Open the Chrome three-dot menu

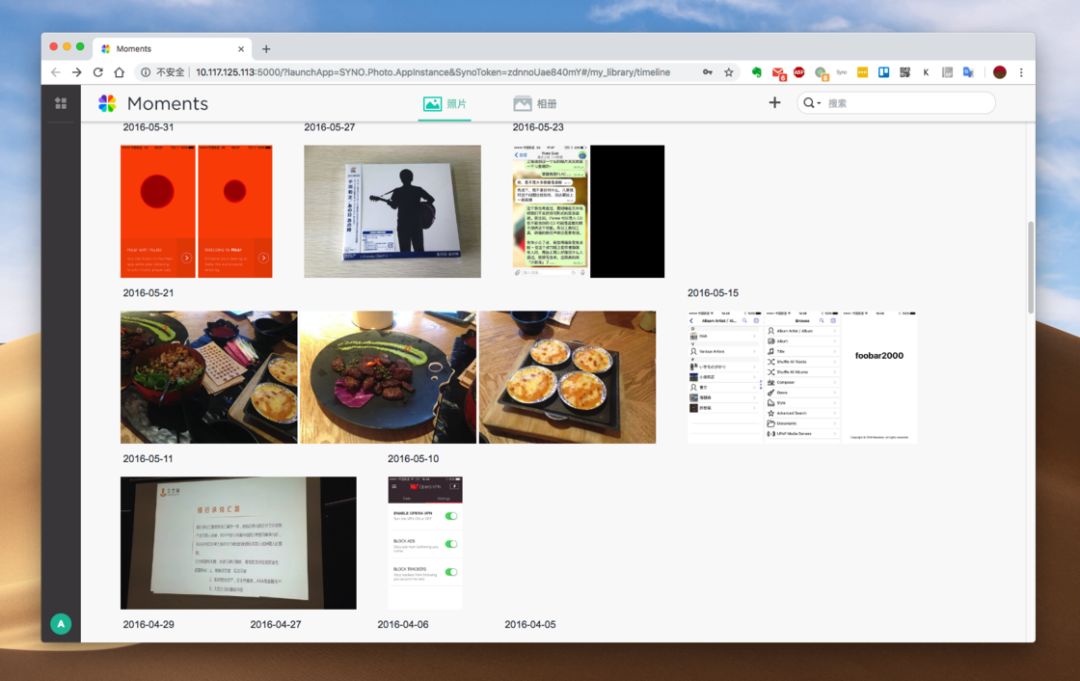(x=1021, y=72)
